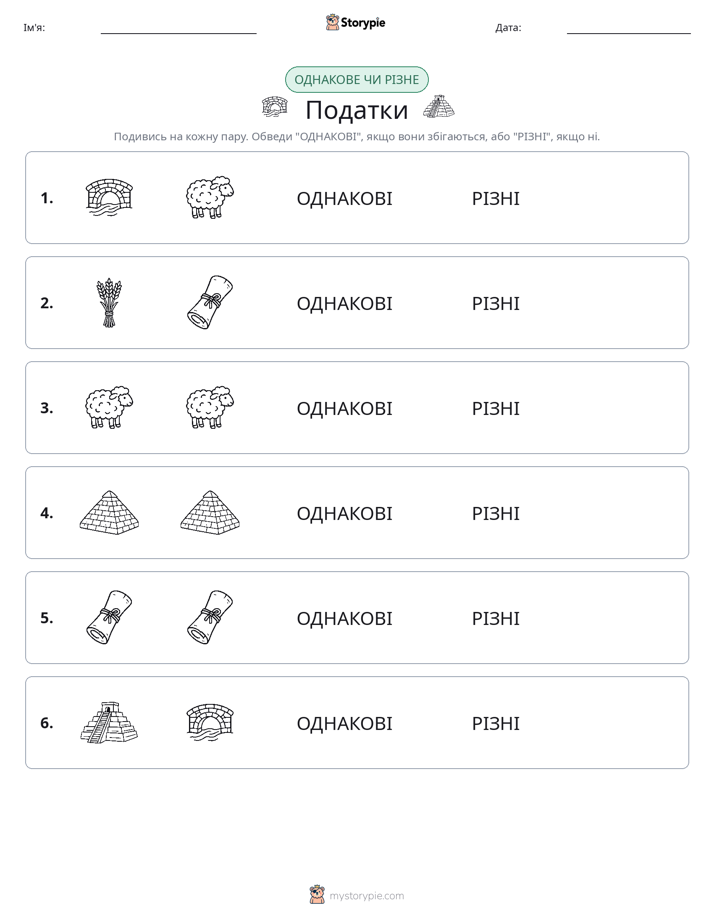The image size is (714, 924).
Task: Click the sheep icon in row 1
Action: (210, 197)
